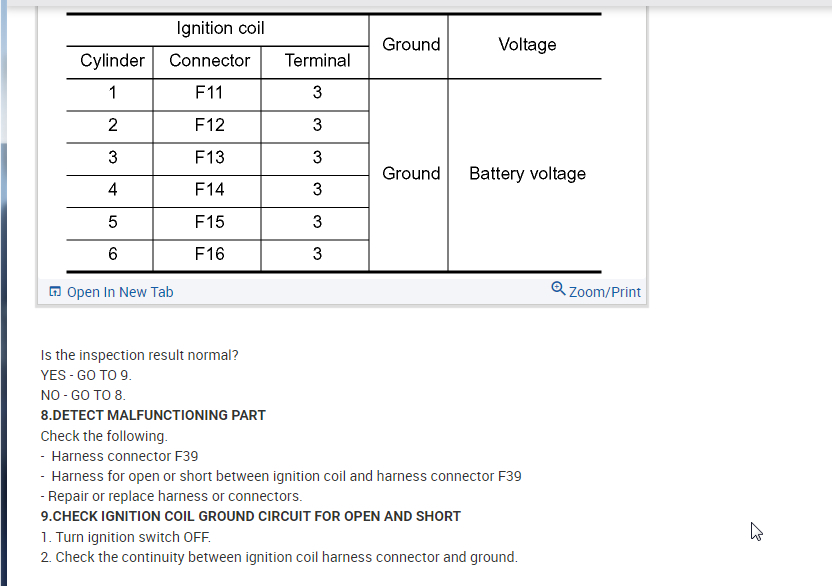832x586 pixels.
Task: Click heading '9.CHECK IGNITION COIL GROUND CIRCUIT'
Action: 250,516
